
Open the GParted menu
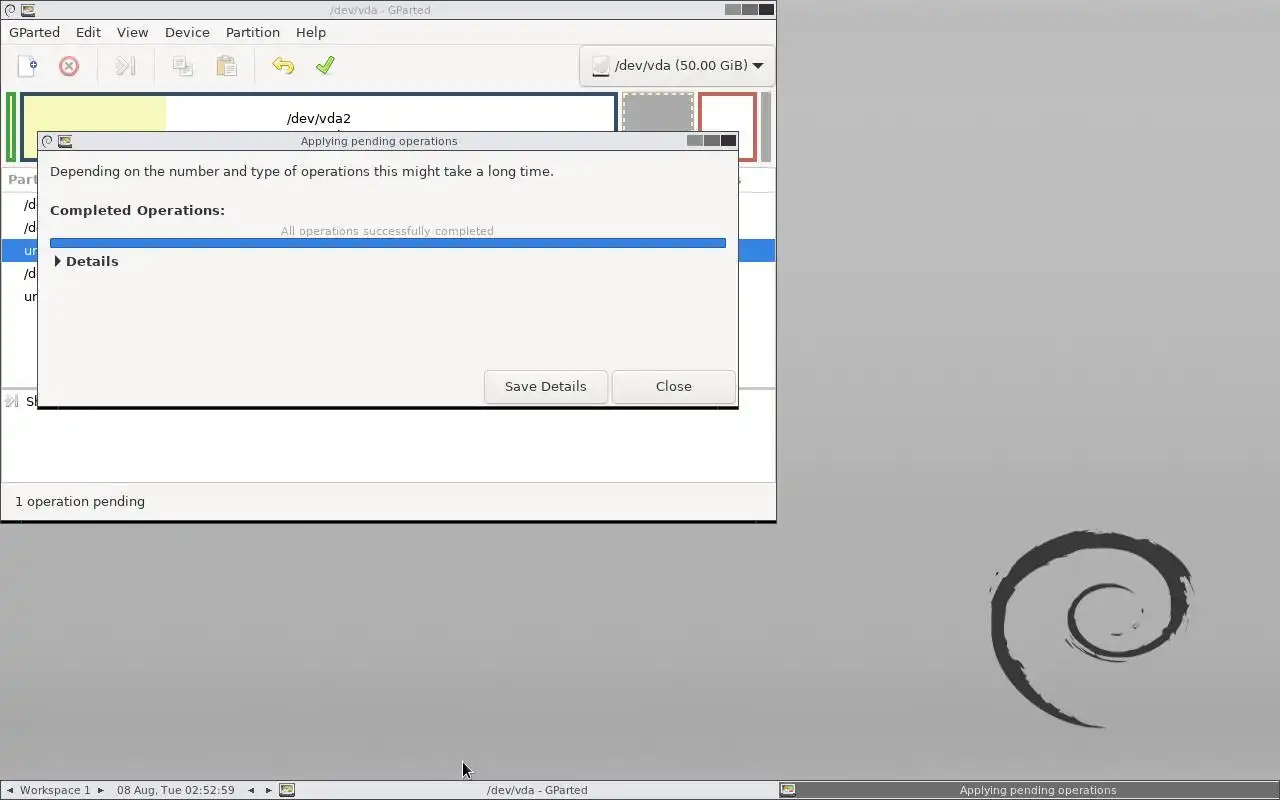(35, 32)
